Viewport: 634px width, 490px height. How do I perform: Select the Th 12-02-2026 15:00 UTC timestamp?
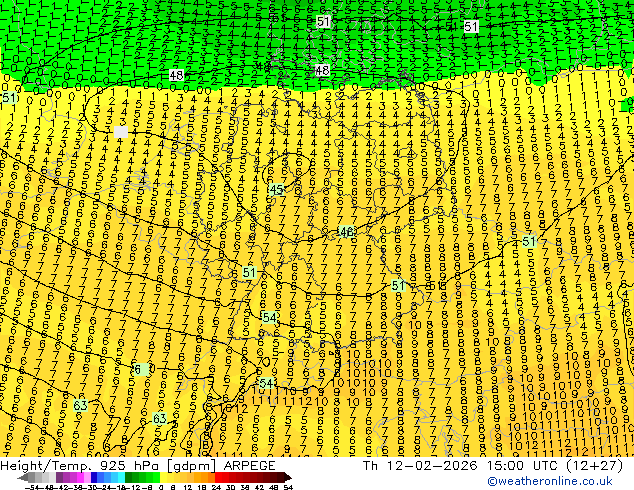pyautogui.click(x=493, y=466)
